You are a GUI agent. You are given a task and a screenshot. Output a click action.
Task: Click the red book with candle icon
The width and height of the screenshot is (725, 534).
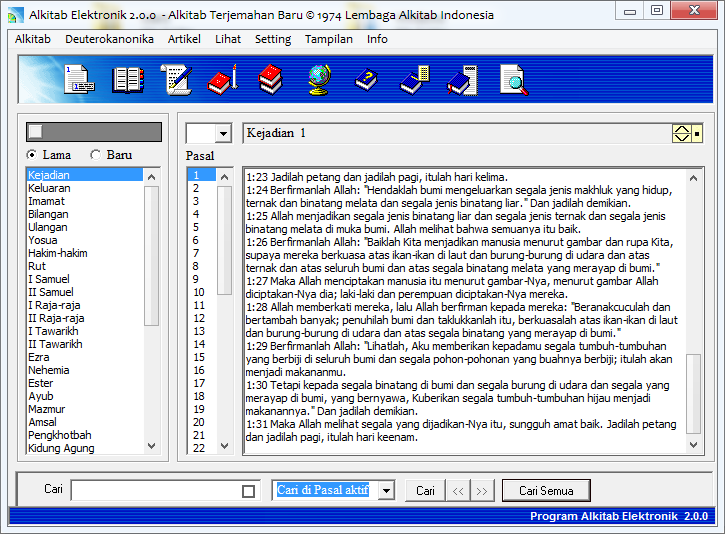(222, 80)
